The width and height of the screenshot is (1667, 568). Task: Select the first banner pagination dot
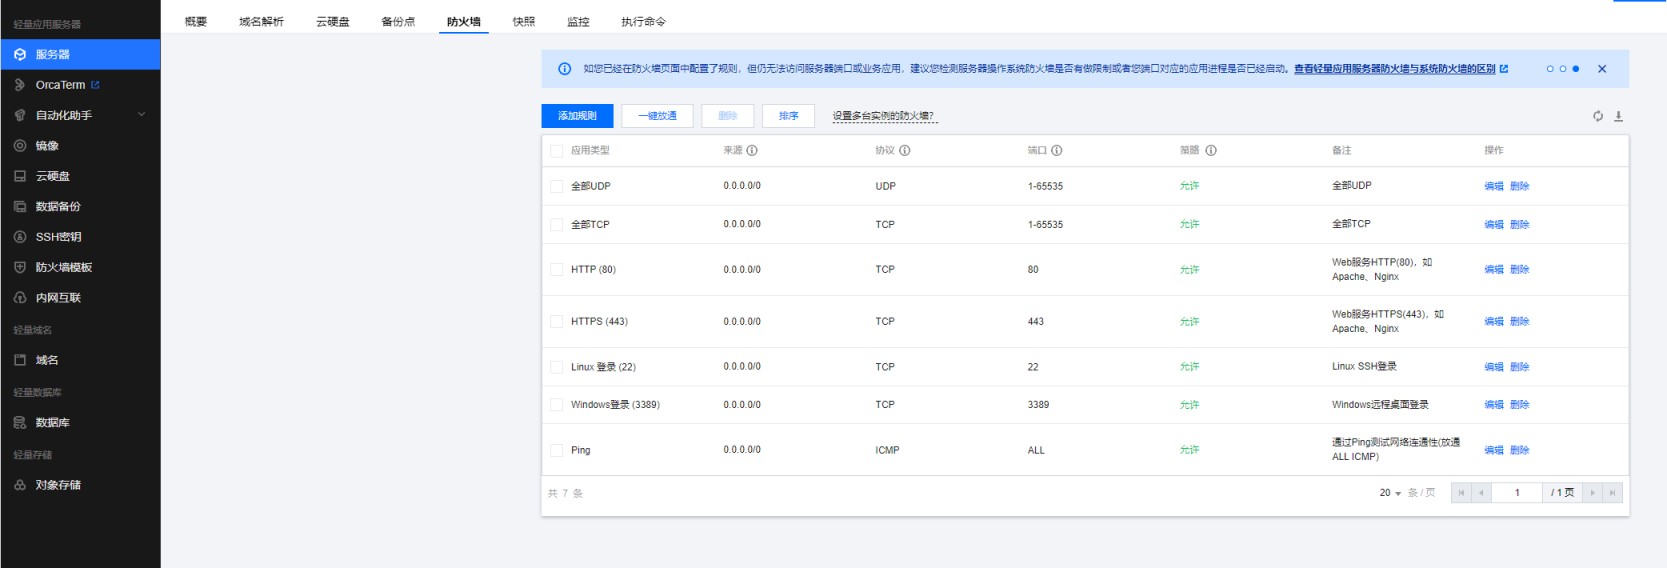coord(1550,69)
